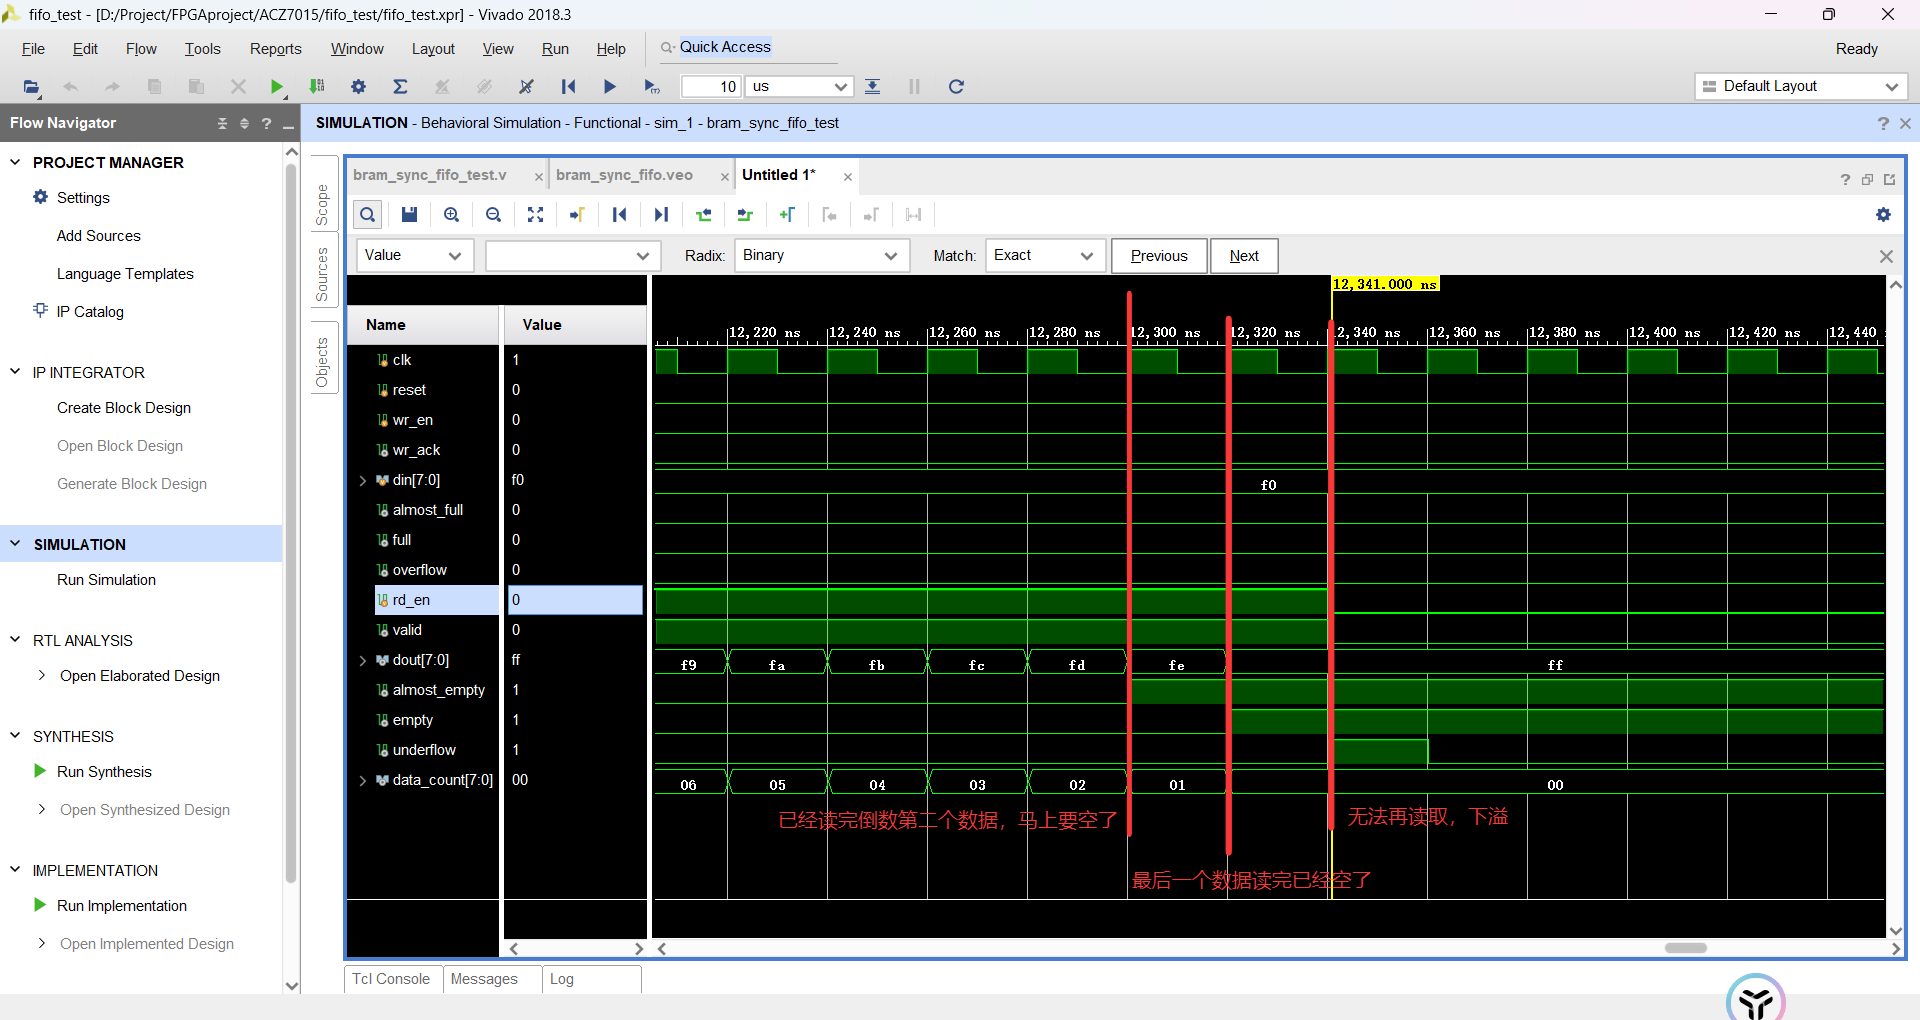1920x1020 pixels.
Task: Collapse the PROJECT MANAGER section
Action: 15,162
